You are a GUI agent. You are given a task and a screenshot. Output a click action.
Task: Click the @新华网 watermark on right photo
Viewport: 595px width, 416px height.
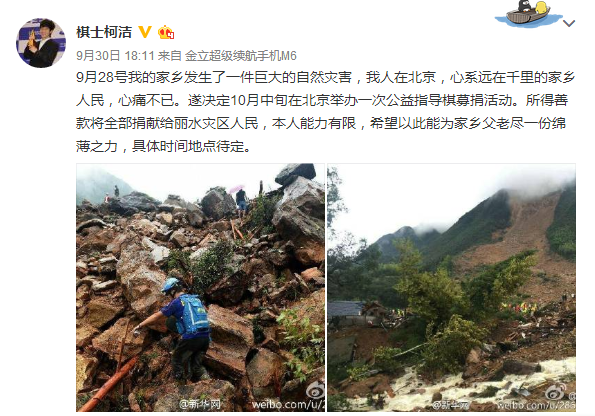click(451, 405)
